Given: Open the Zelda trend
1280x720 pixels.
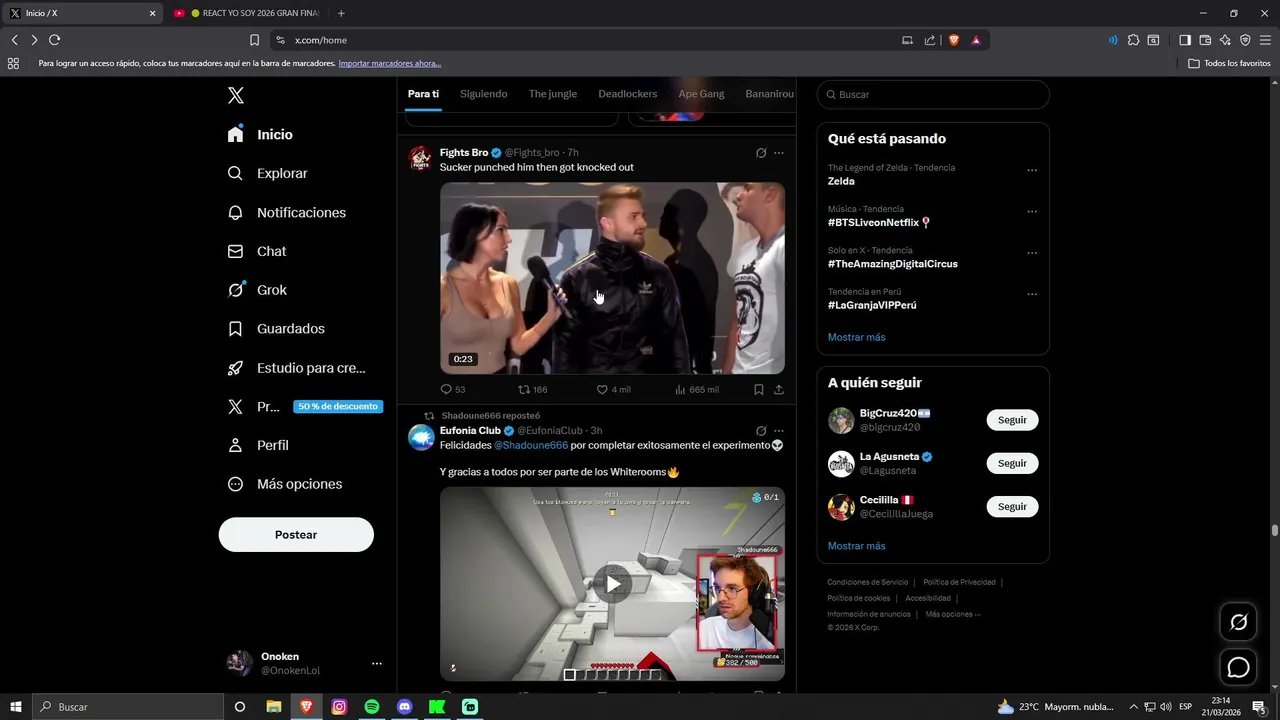Looking at the screenshot, I should pos(841,181).
